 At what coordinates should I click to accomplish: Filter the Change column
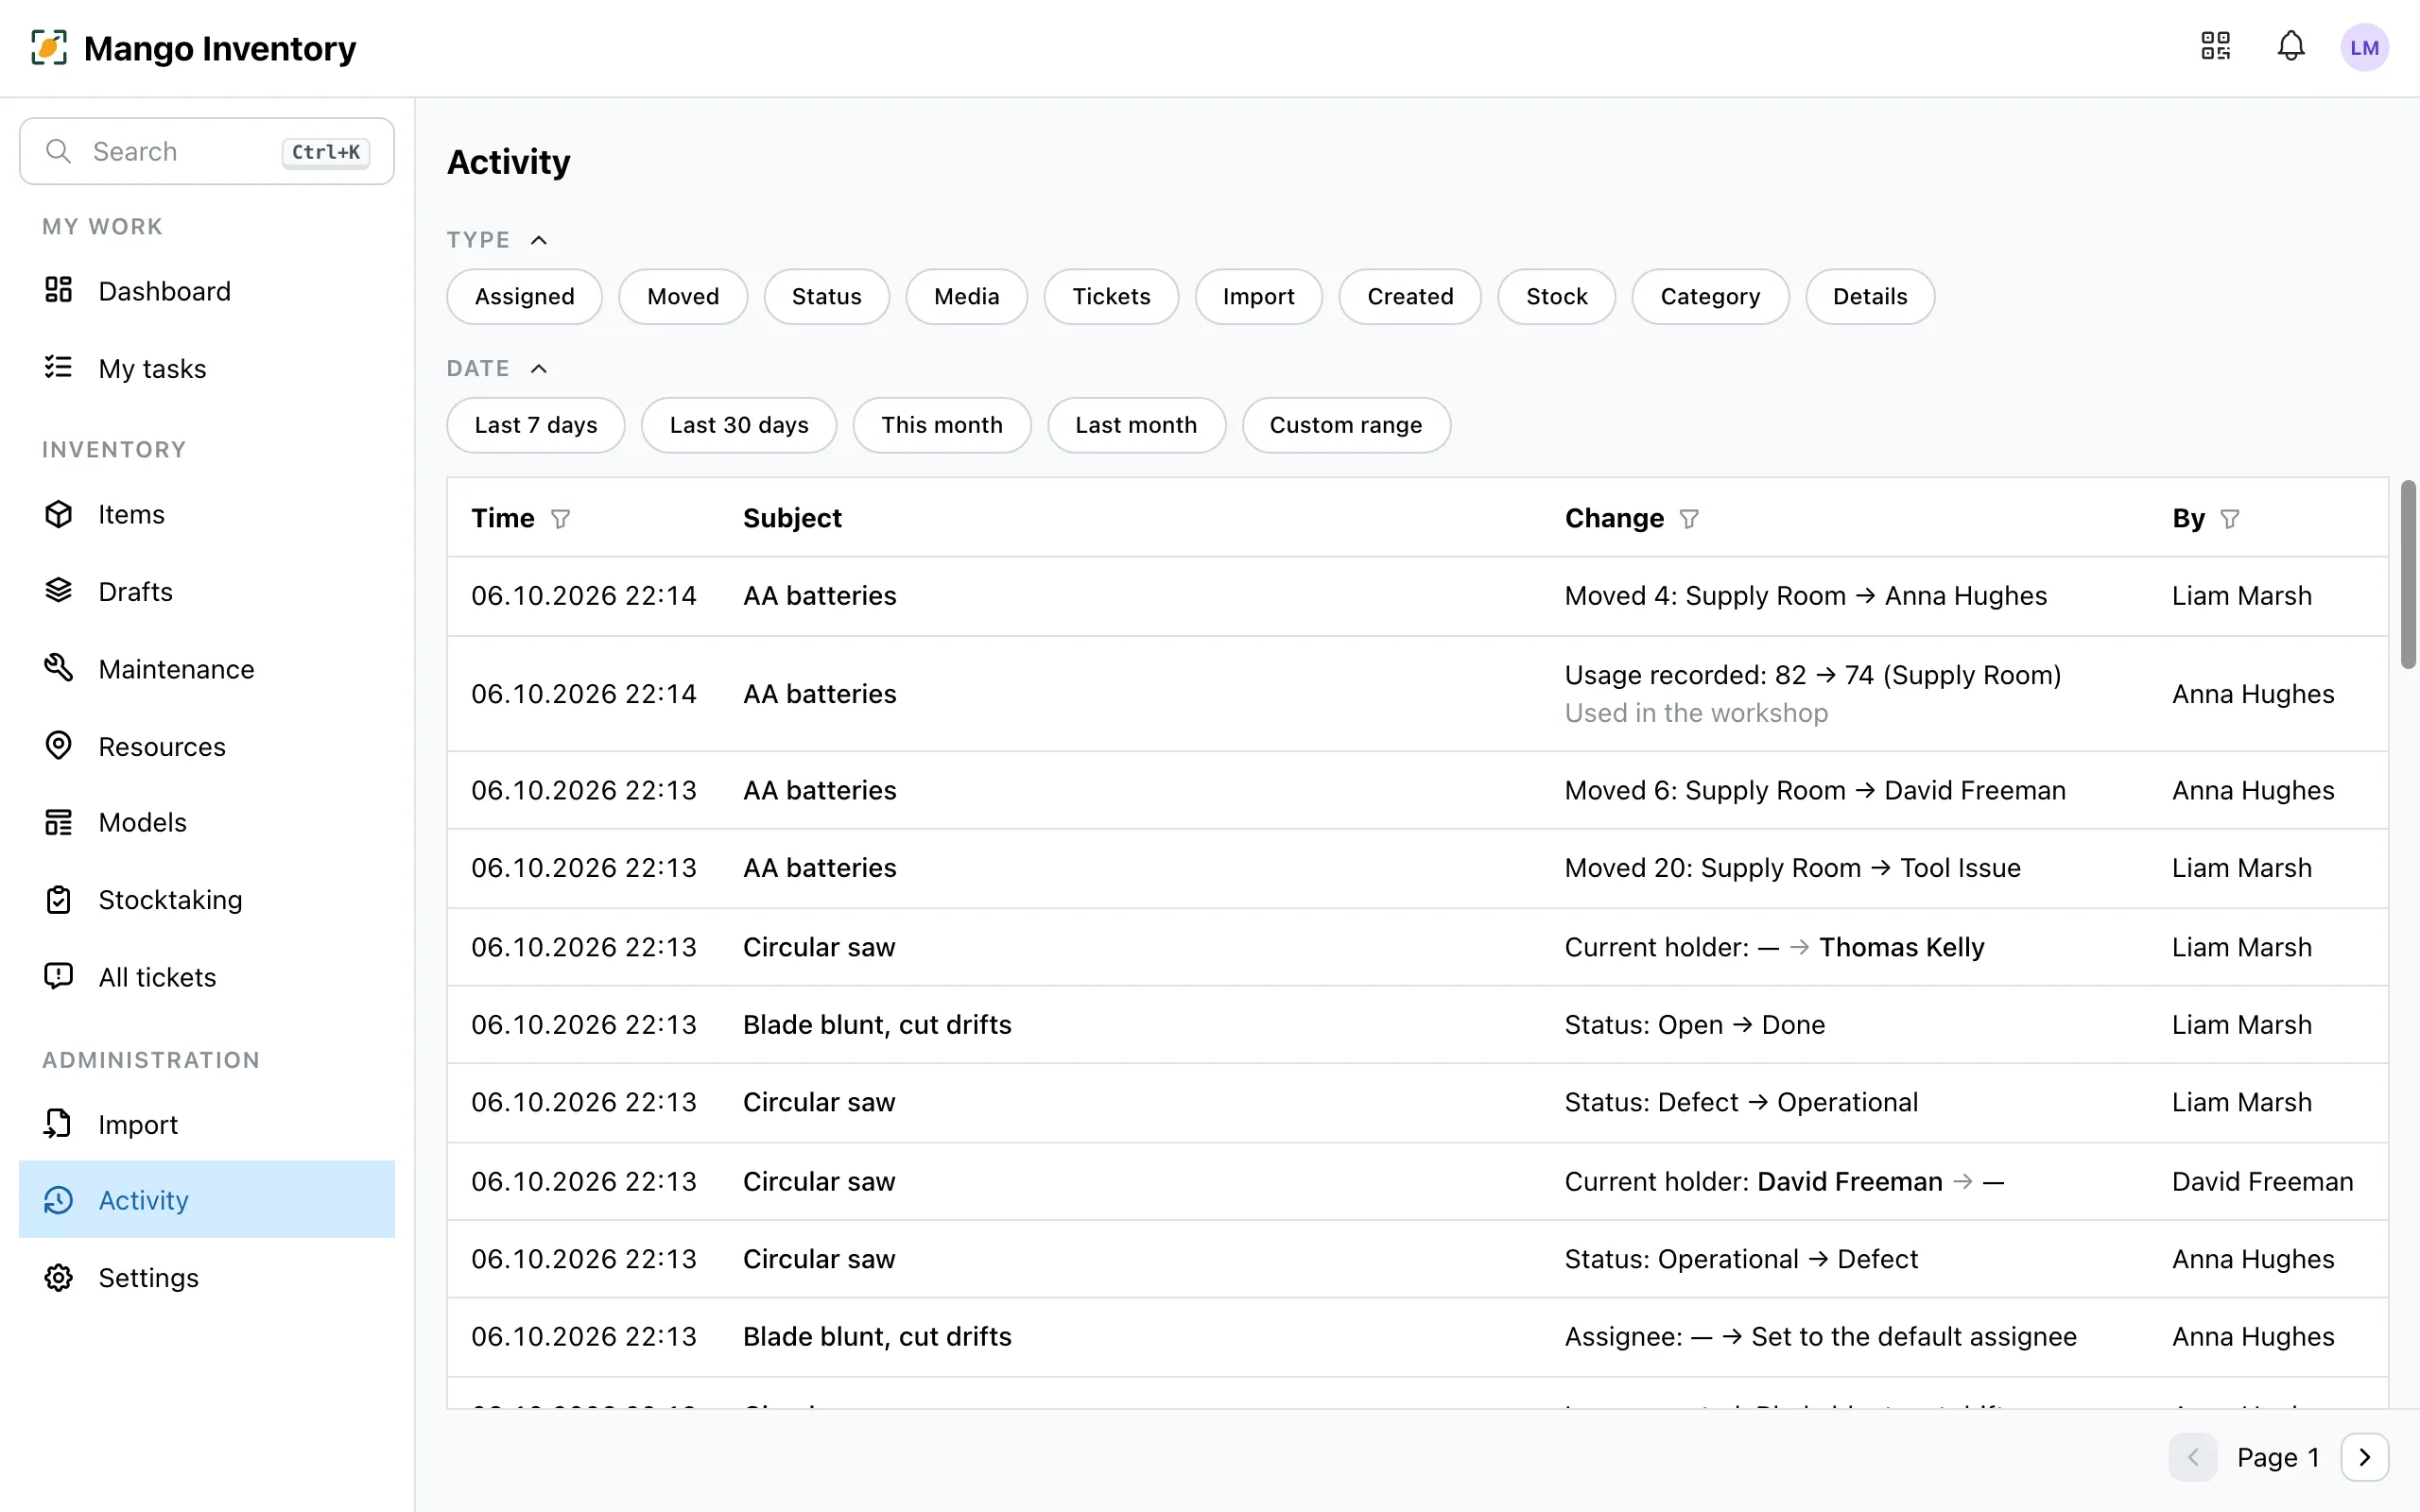1689,519
